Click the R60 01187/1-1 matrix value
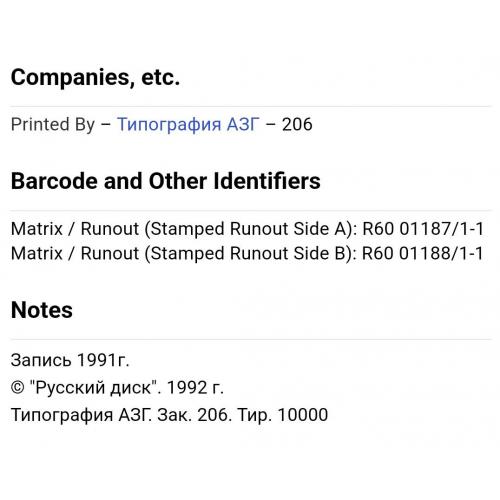 [x=423, y=229]
